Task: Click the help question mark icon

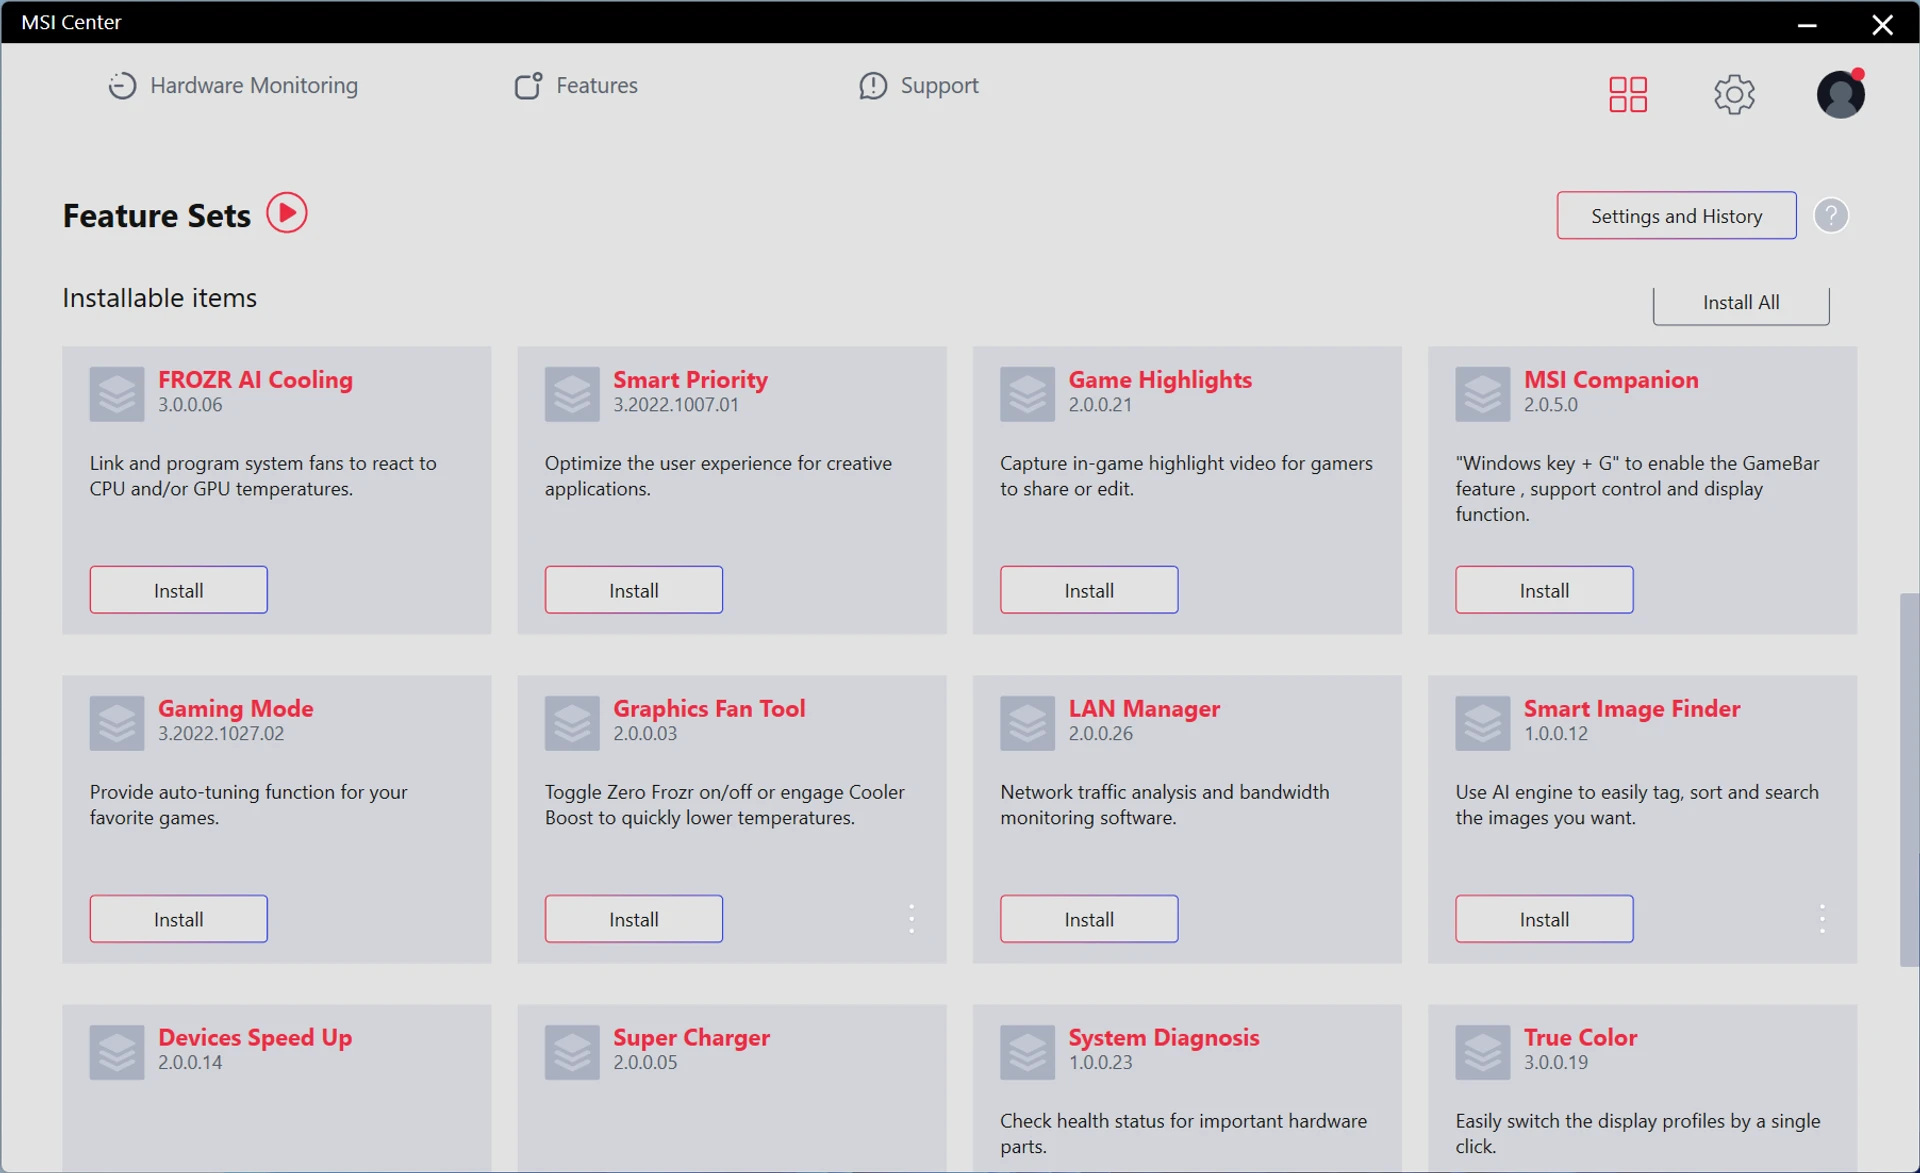Action: coord(1831,215)
